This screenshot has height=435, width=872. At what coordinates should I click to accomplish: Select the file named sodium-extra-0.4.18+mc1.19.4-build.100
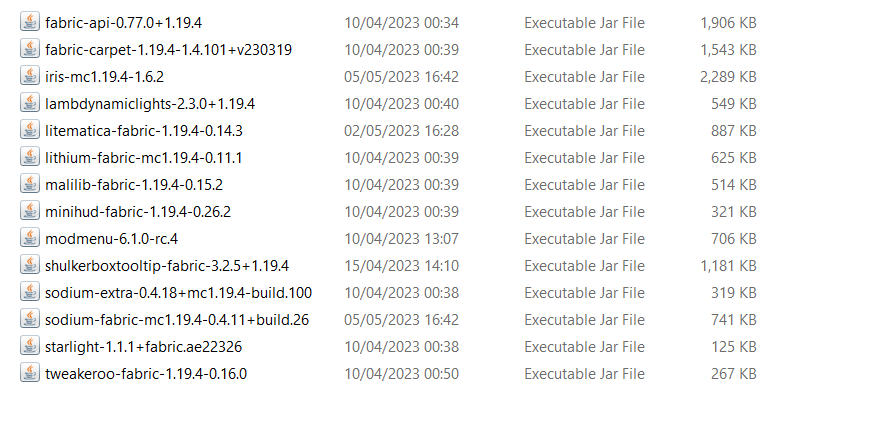point(179,293)
